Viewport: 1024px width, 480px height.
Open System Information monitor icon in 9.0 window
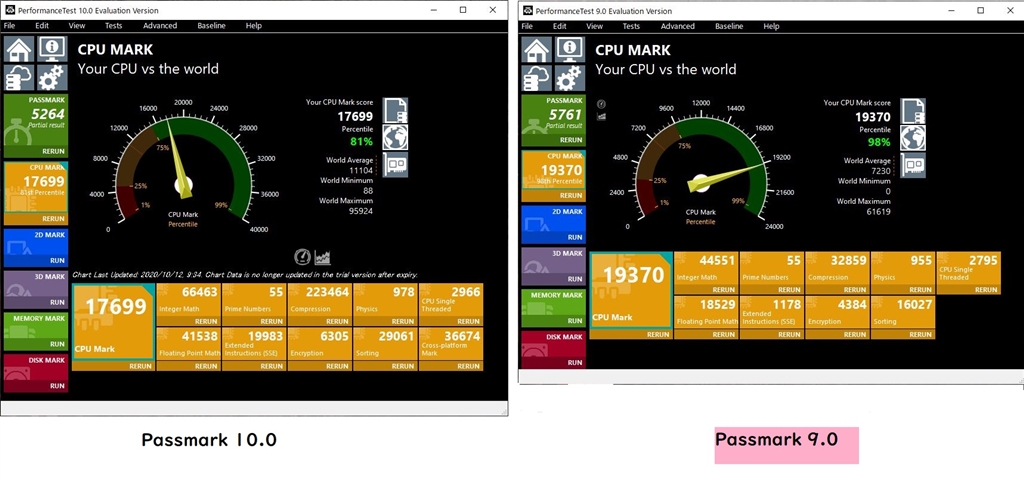click(569, 50)
